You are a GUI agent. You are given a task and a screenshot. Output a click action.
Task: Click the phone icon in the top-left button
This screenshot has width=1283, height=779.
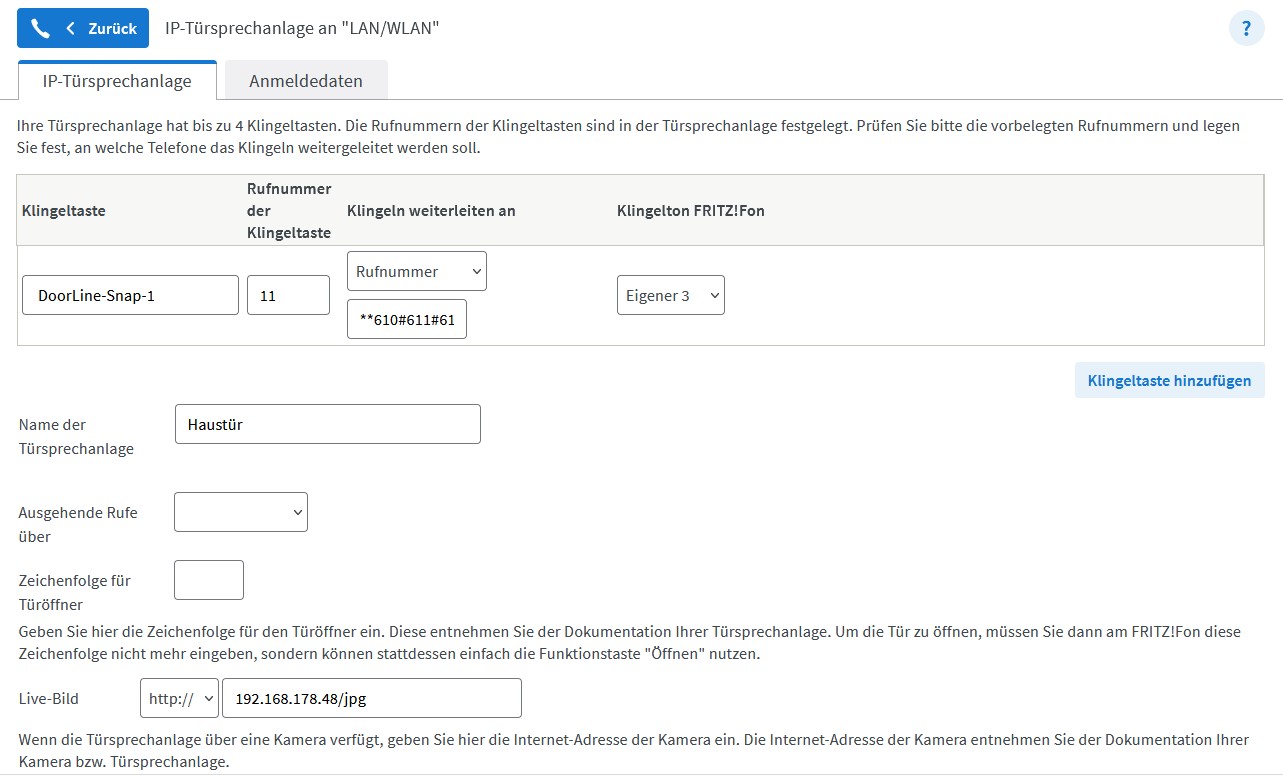click(40, 28)
